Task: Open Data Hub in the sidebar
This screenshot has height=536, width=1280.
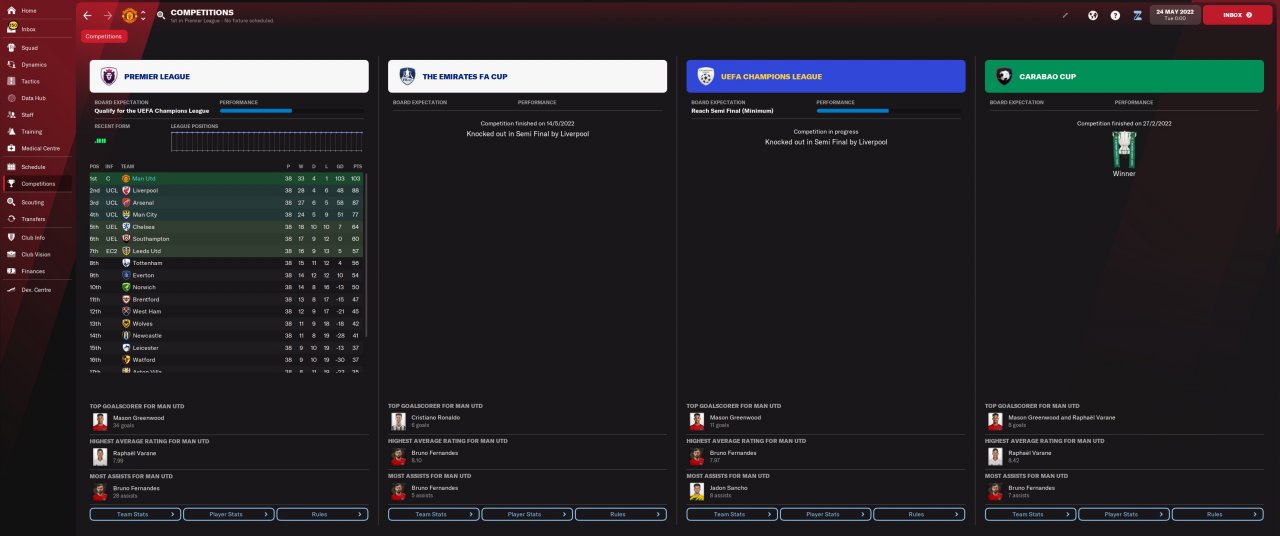Action: (x=36, y=98)
